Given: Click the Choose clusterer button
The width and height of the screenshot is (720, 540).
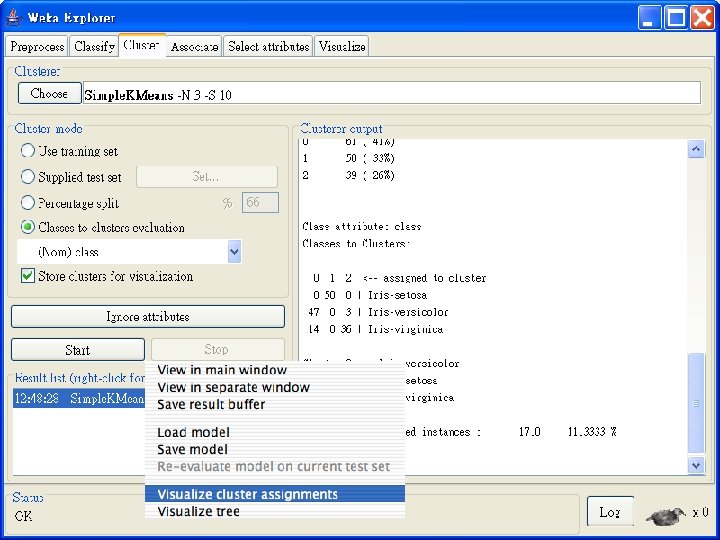Looking at the screenshot, I should pyautogui.click(x=50, y=93).
